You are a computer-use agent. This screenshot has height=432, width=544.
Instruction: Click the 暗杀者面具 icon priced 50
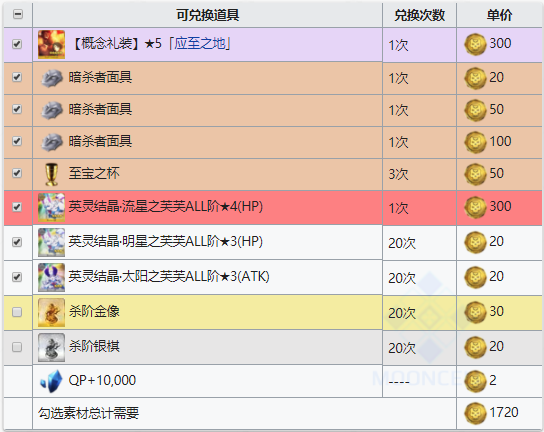pos(52,110)
